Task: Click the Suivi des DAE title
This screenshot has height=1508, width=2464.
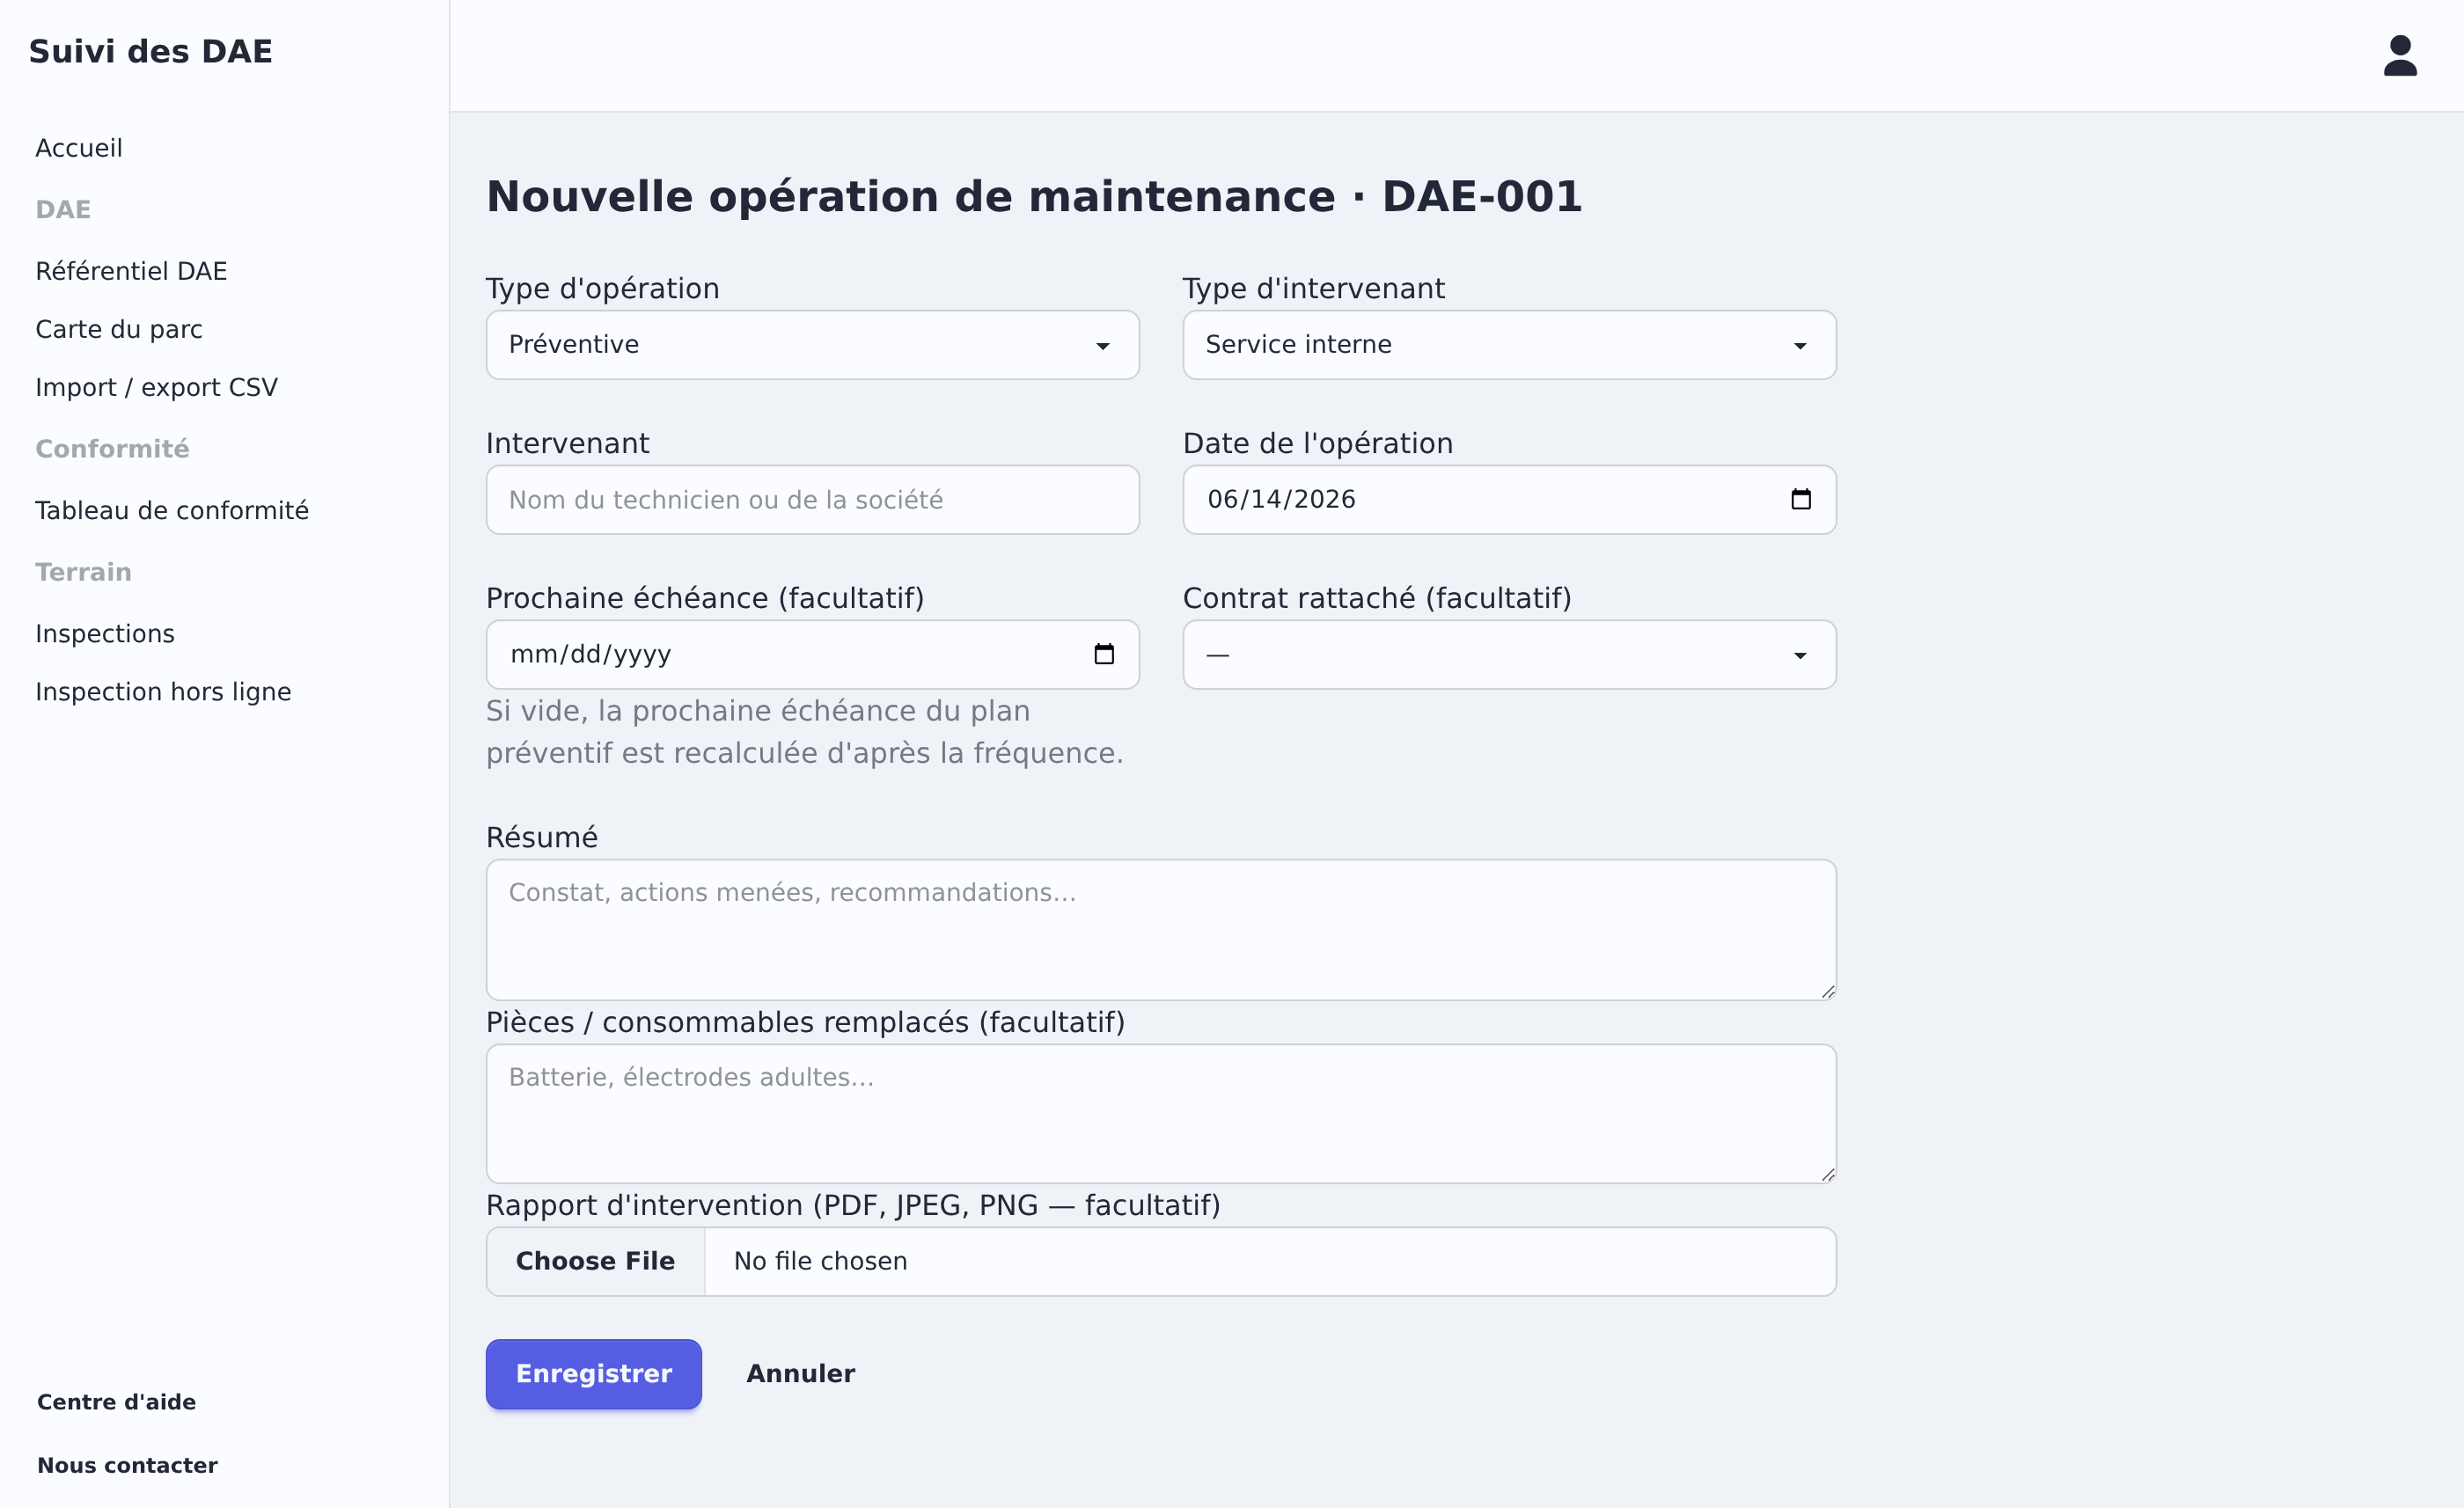Action: (150, 51)
